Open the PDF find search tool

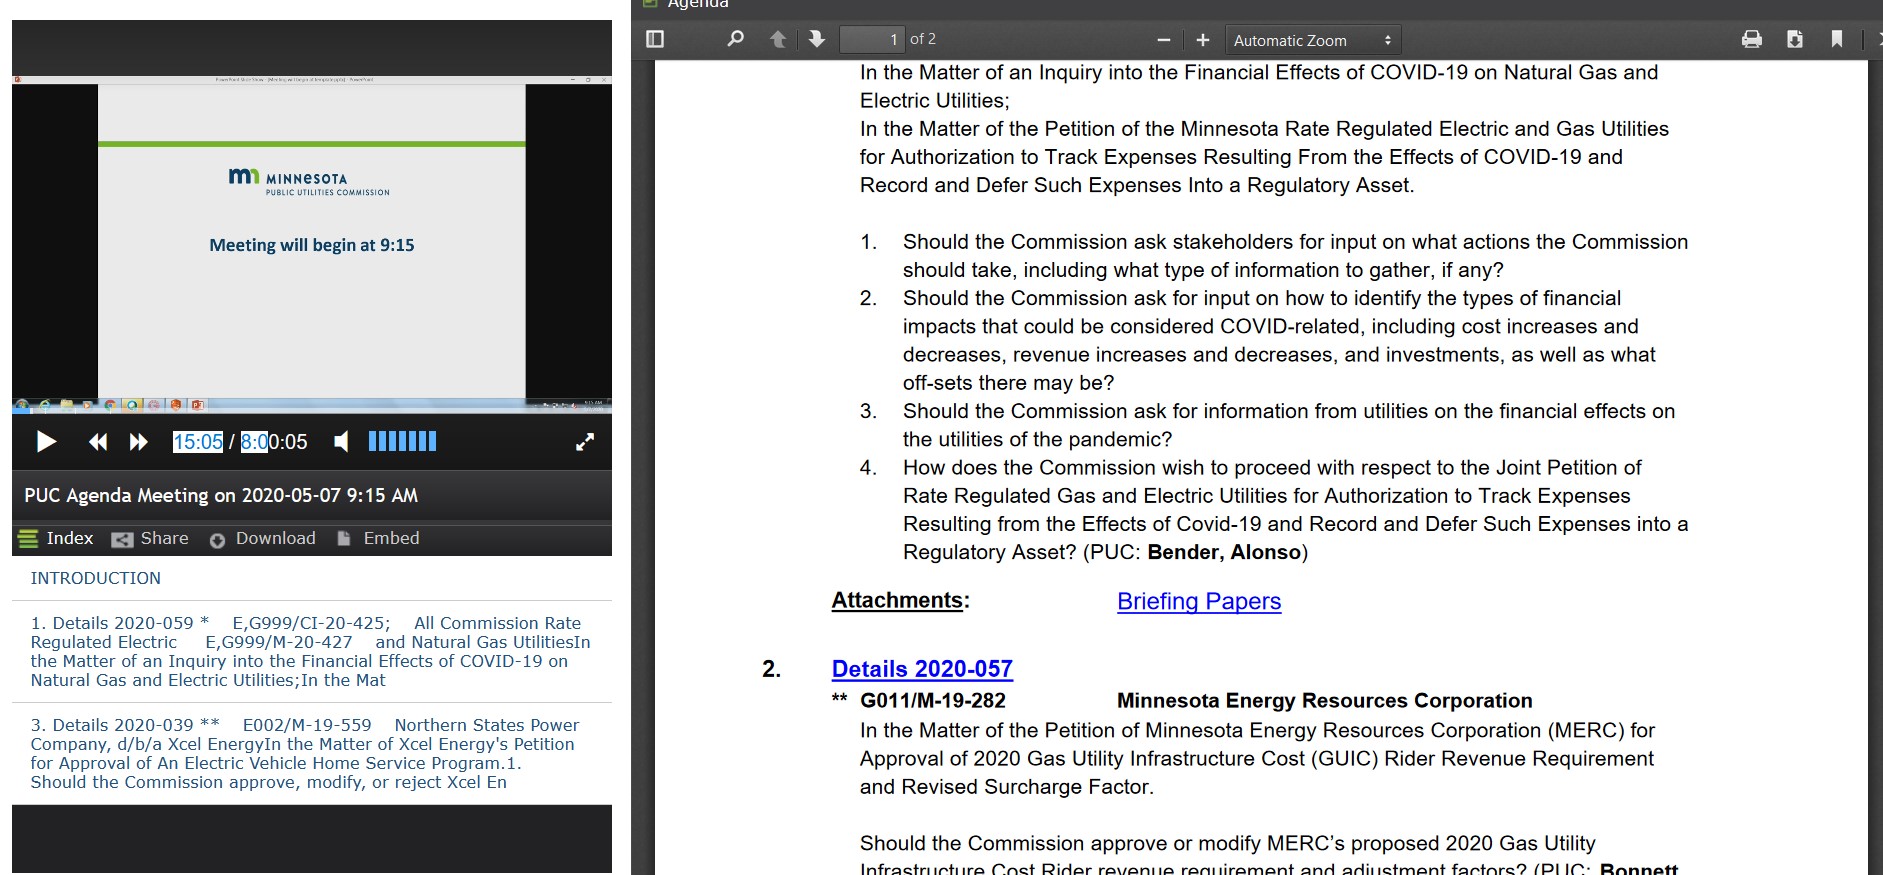click(735, 39)
